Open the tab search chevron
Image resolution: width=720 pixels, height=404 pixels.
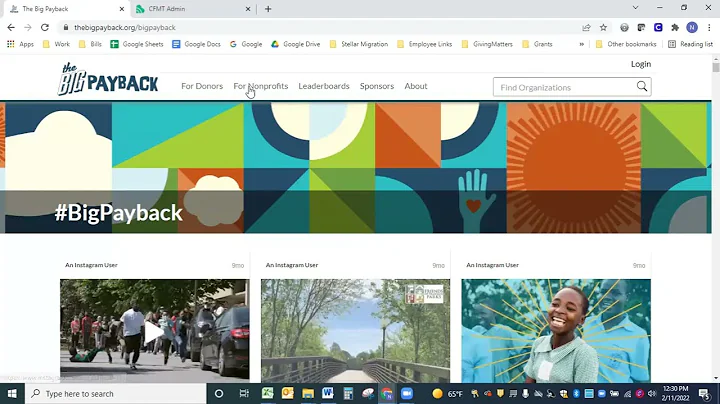(x=636, y=8)
